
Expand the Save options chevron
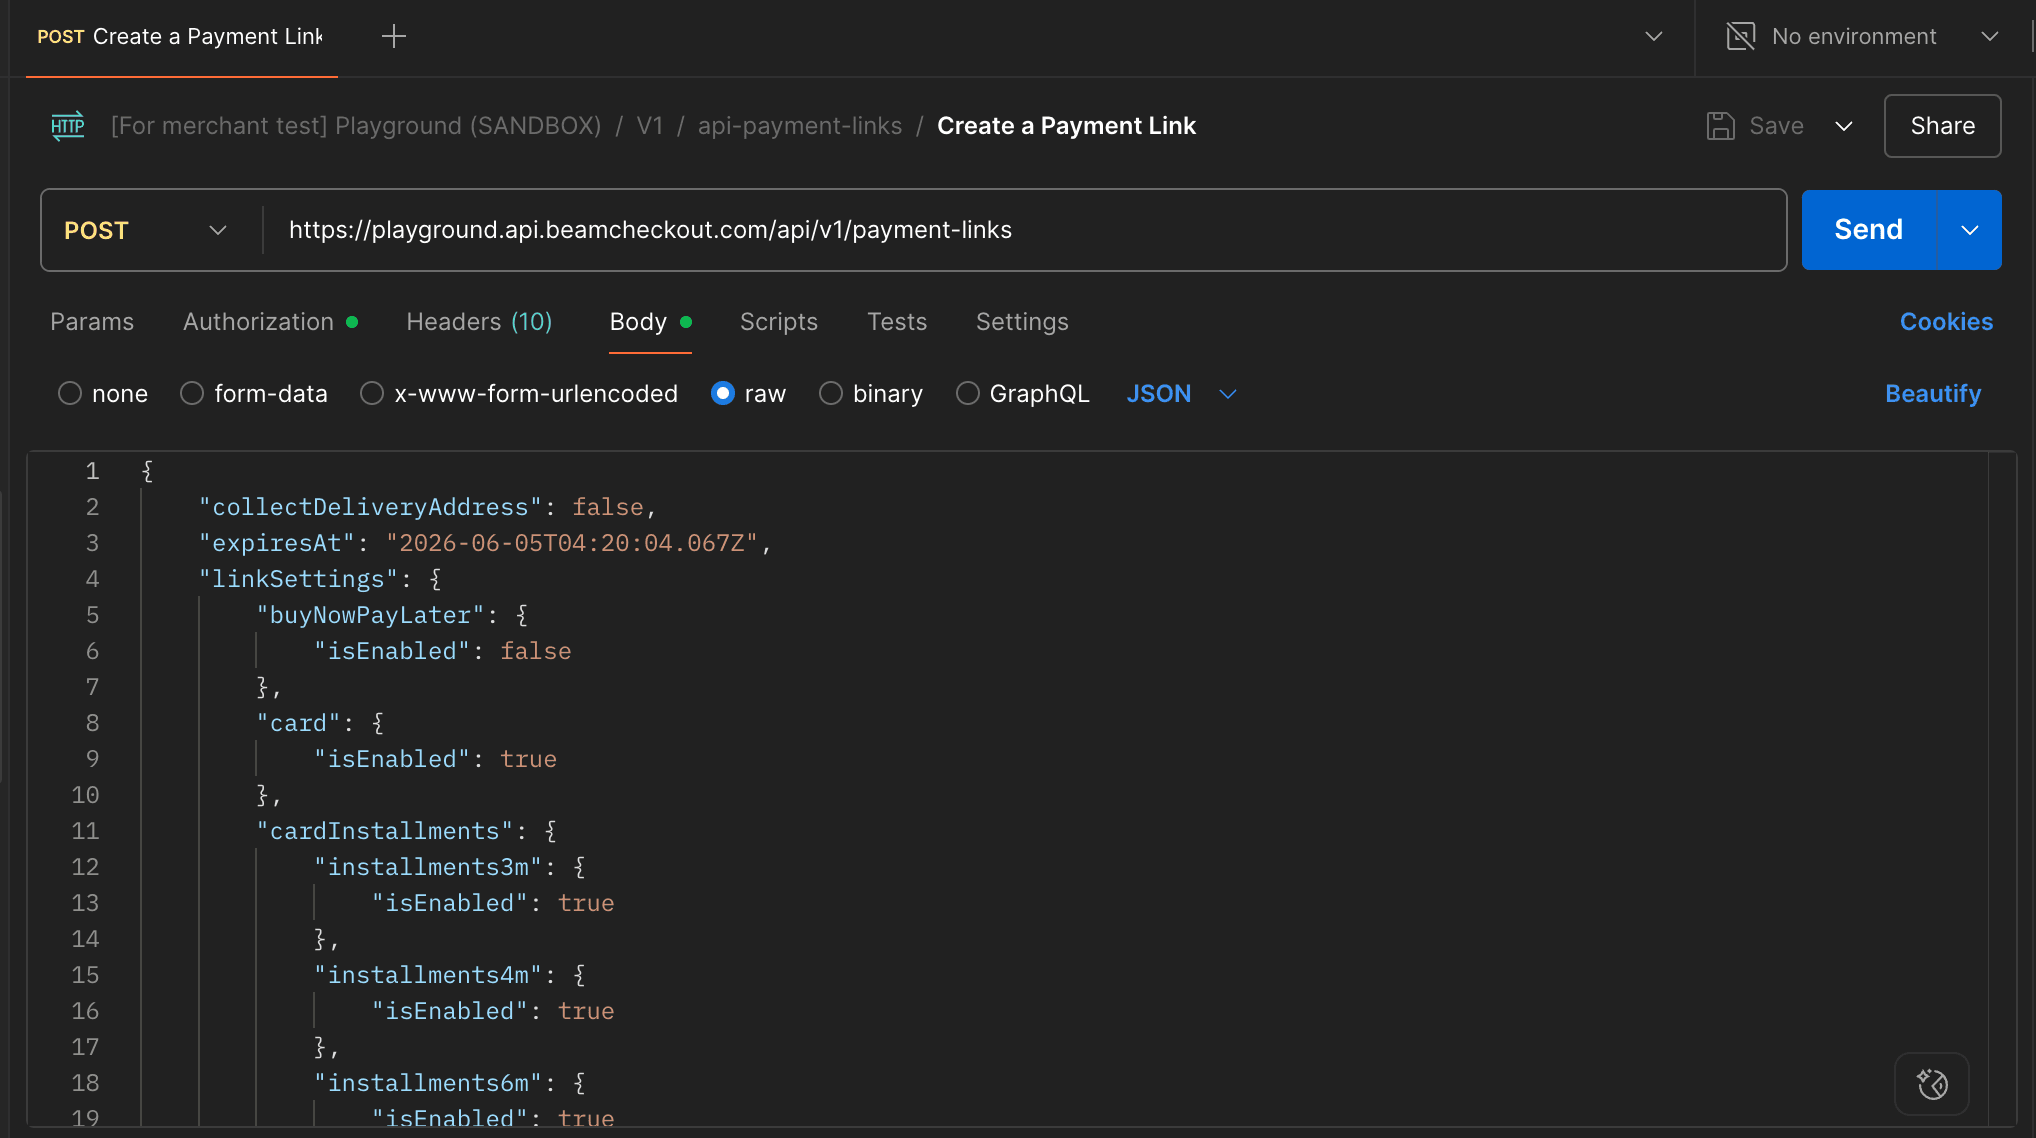[x=1844, y=127]
